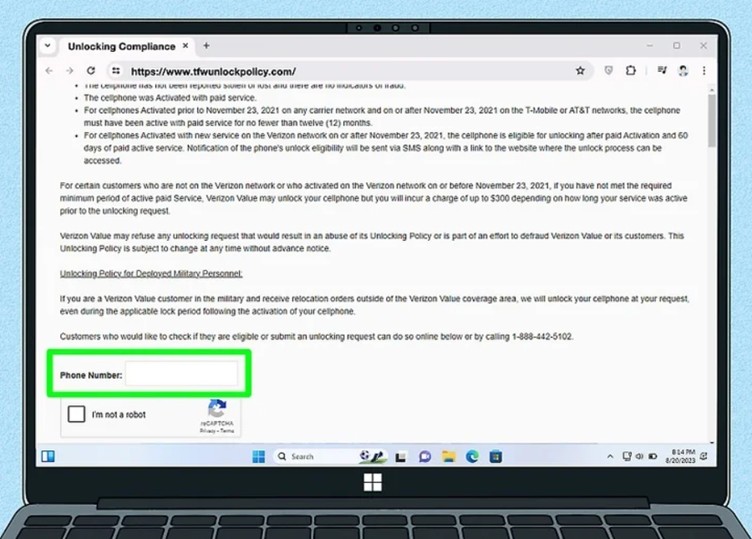The image size is (752, 539).
Task: Click the Phone Number input field
Action: tap(181, 375)
